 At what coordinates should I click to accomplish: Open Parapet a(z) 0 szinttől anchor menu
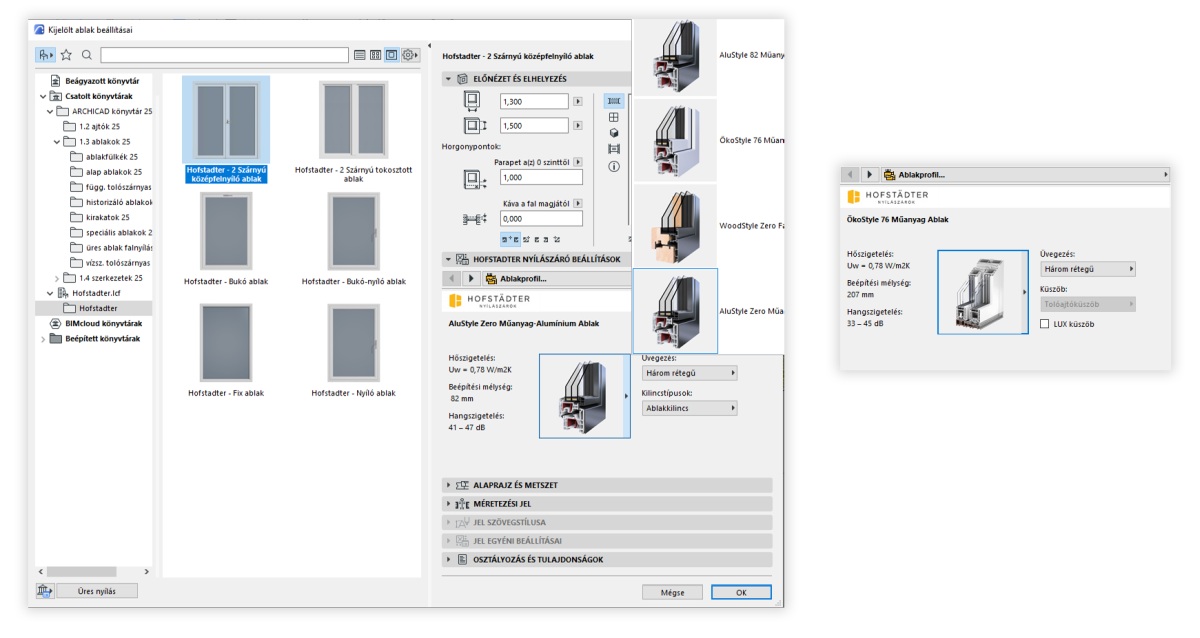[x=576, y=161]
